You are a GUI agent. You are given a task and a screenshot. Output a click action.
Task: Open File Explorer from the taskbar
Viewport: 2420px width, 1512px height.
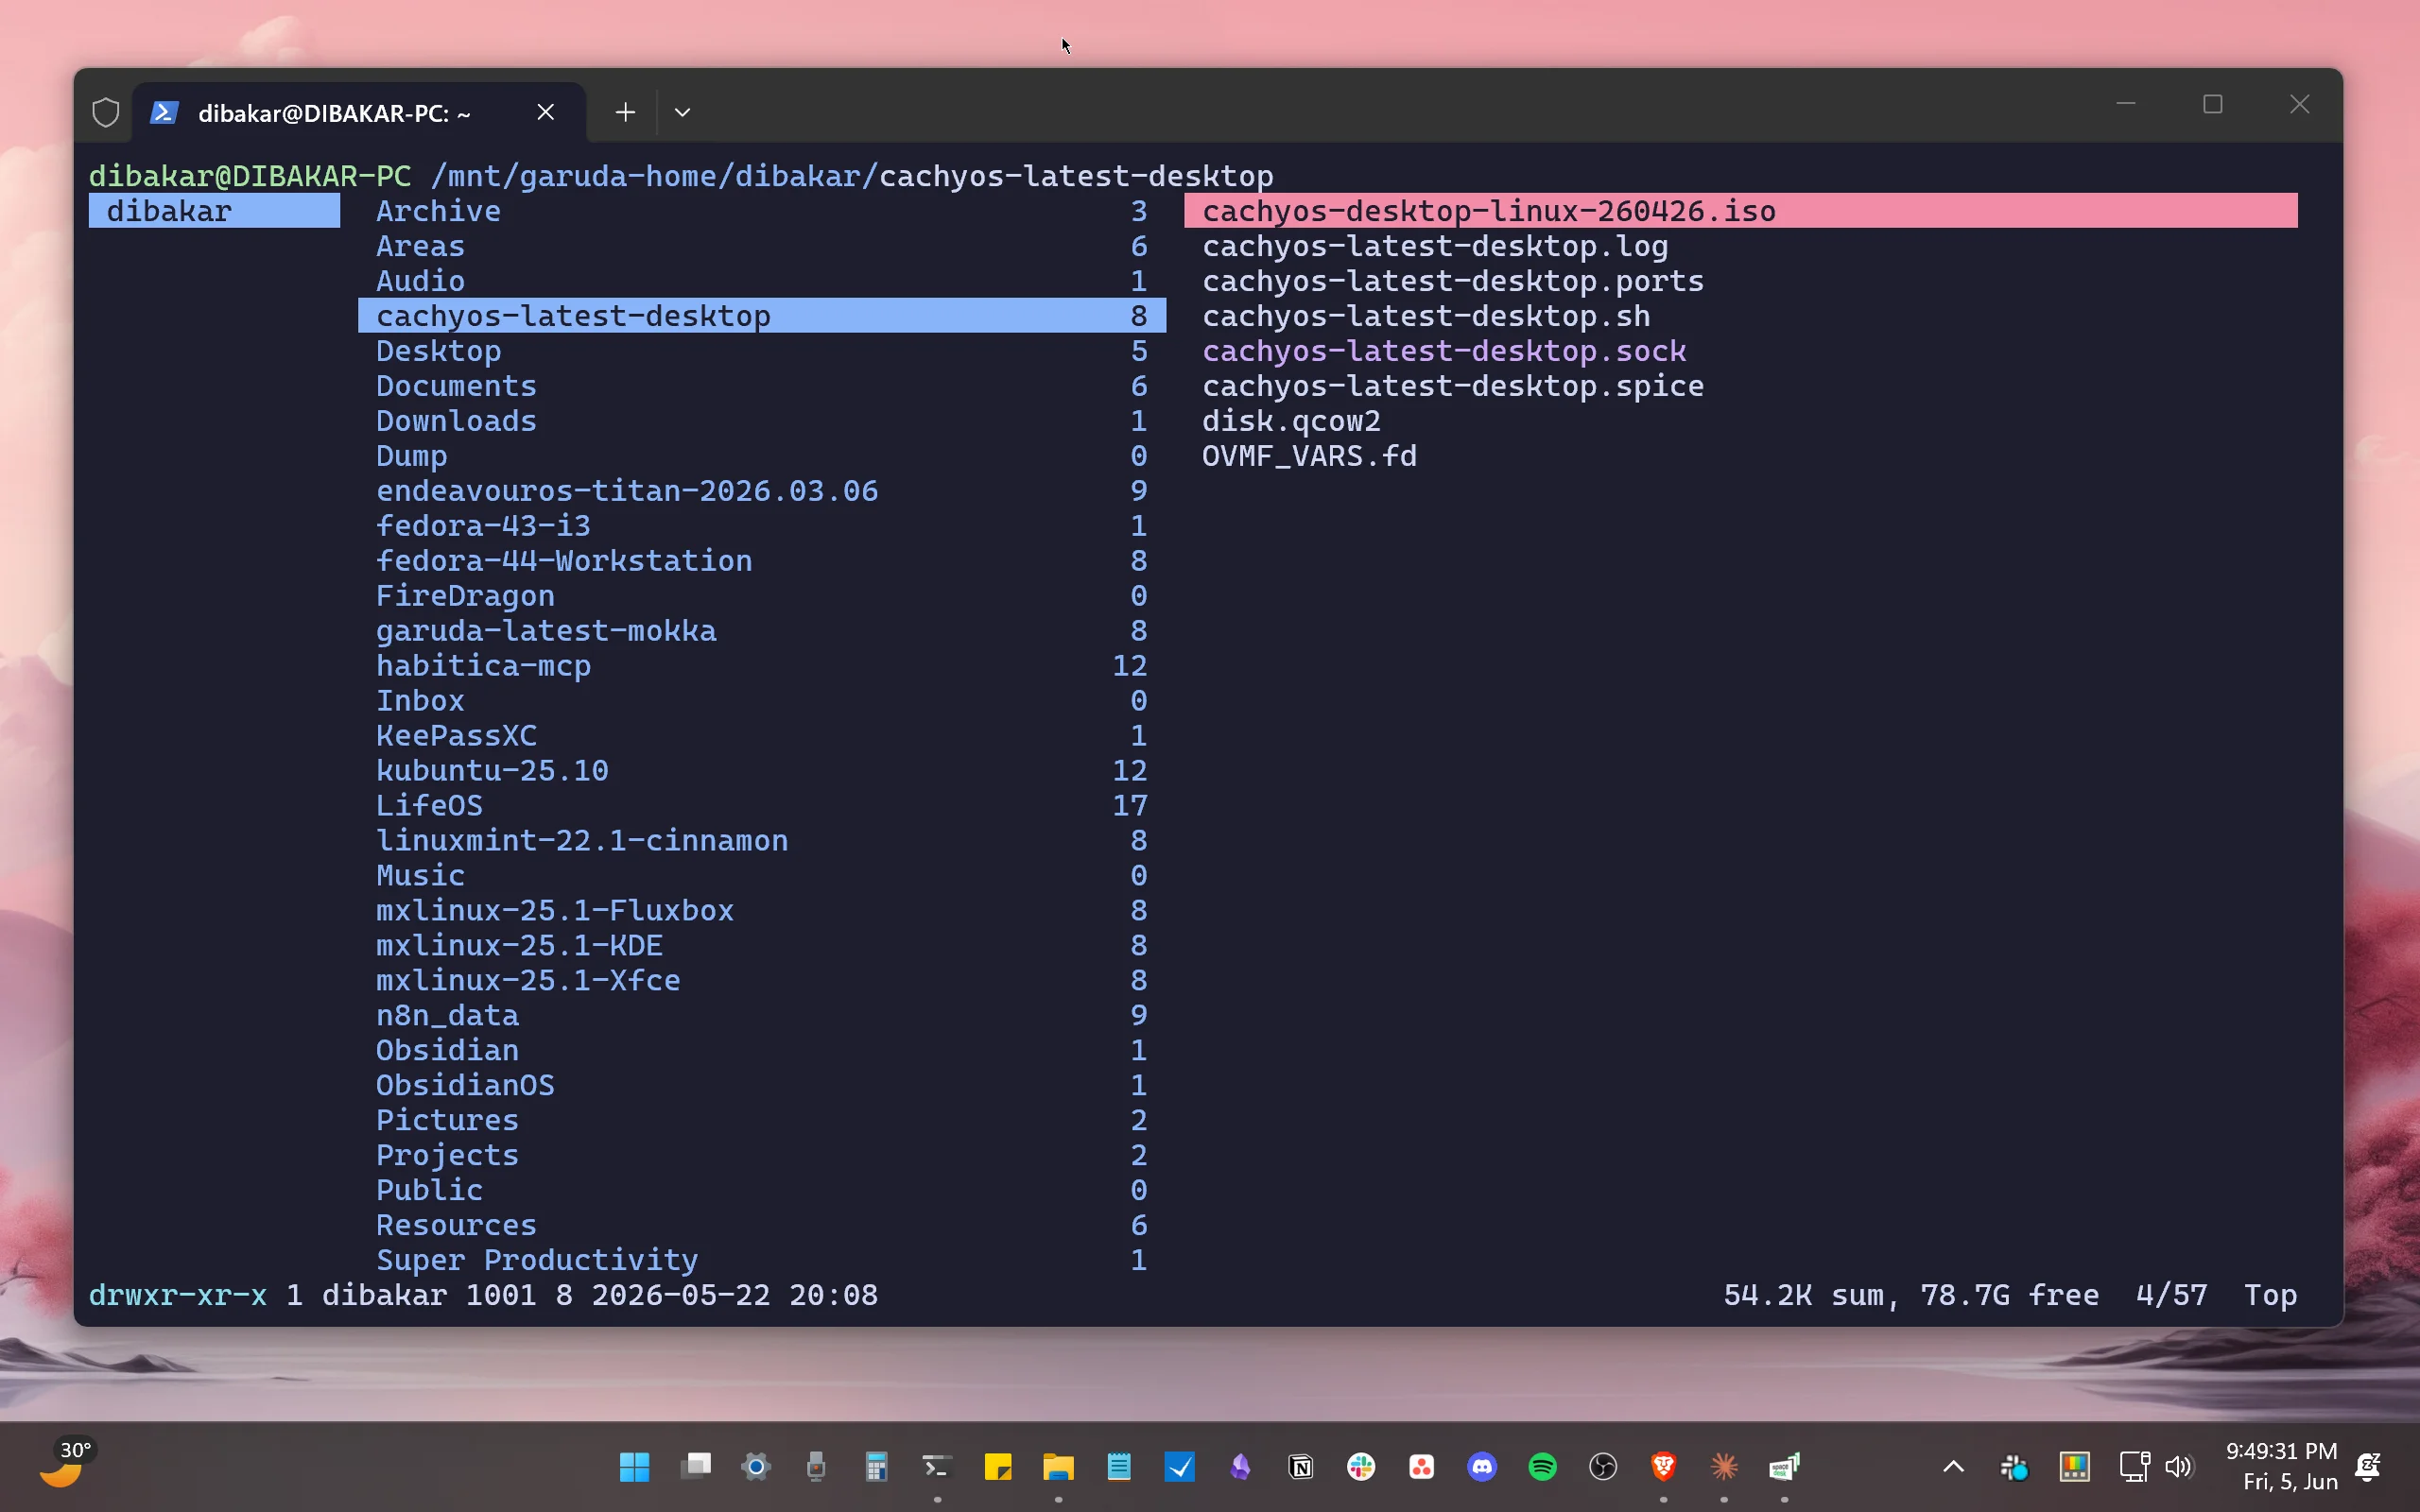coord(1058,1467)
